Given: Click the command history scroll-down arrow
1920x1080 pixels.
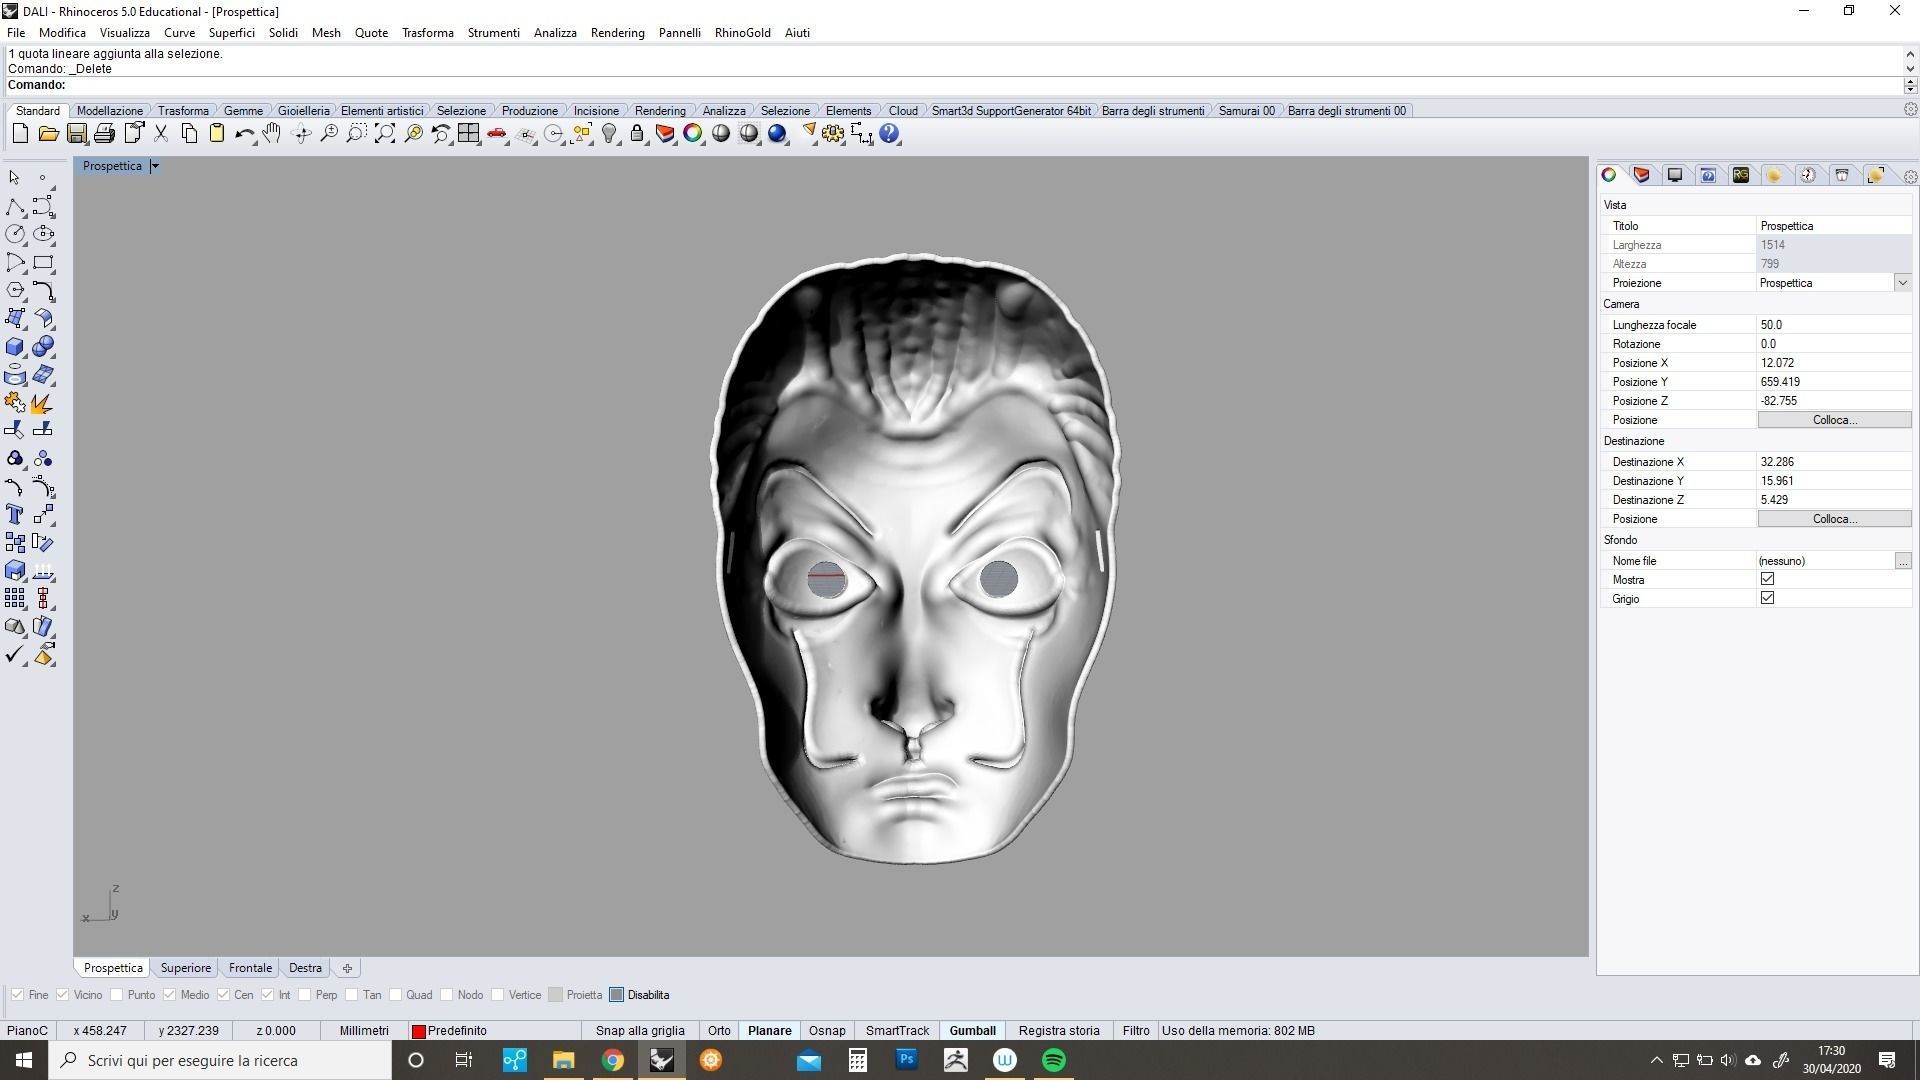Looking at the screenshot, I should point(1910,69).
